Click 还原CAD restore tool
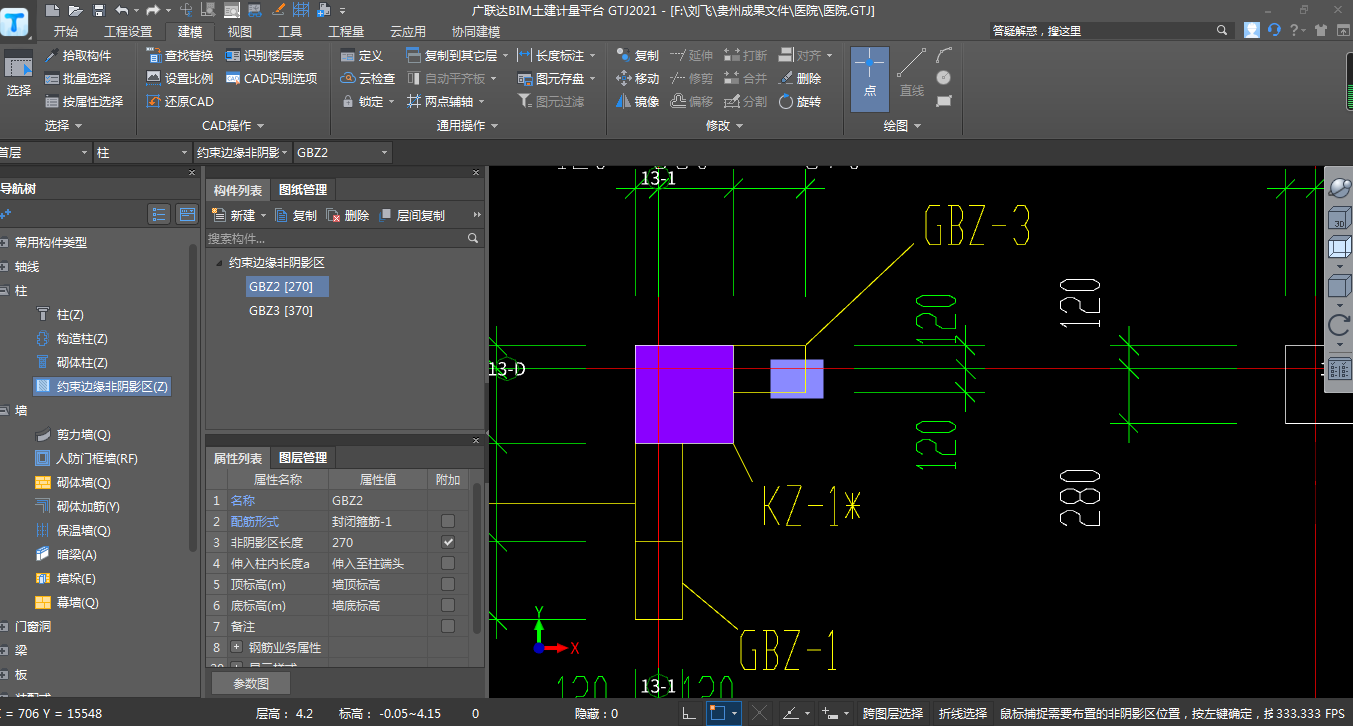1353x726 pixels. point(180,101)
